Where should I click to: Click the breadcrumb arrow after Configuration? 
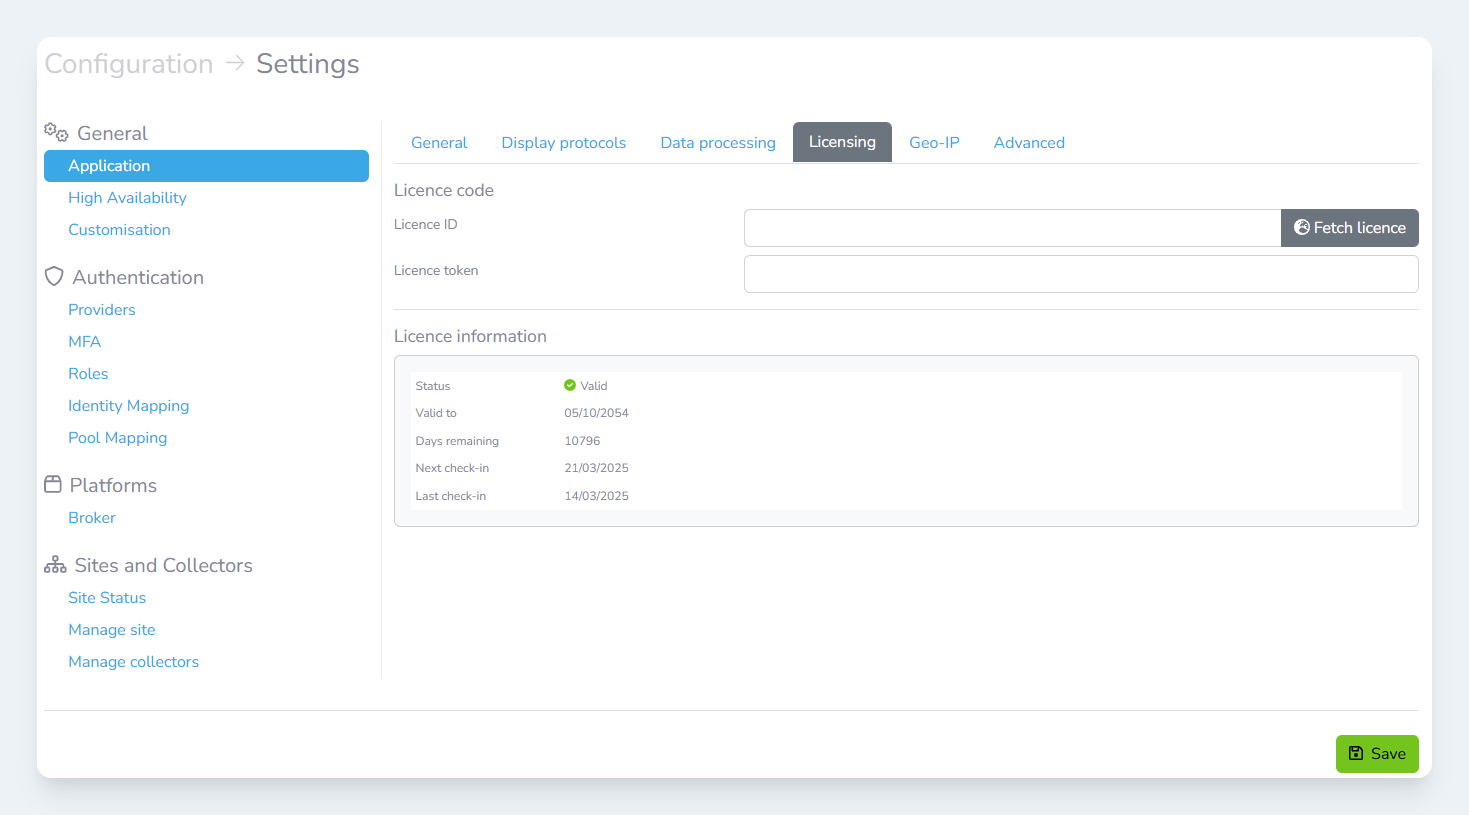(x=235, y=64)
